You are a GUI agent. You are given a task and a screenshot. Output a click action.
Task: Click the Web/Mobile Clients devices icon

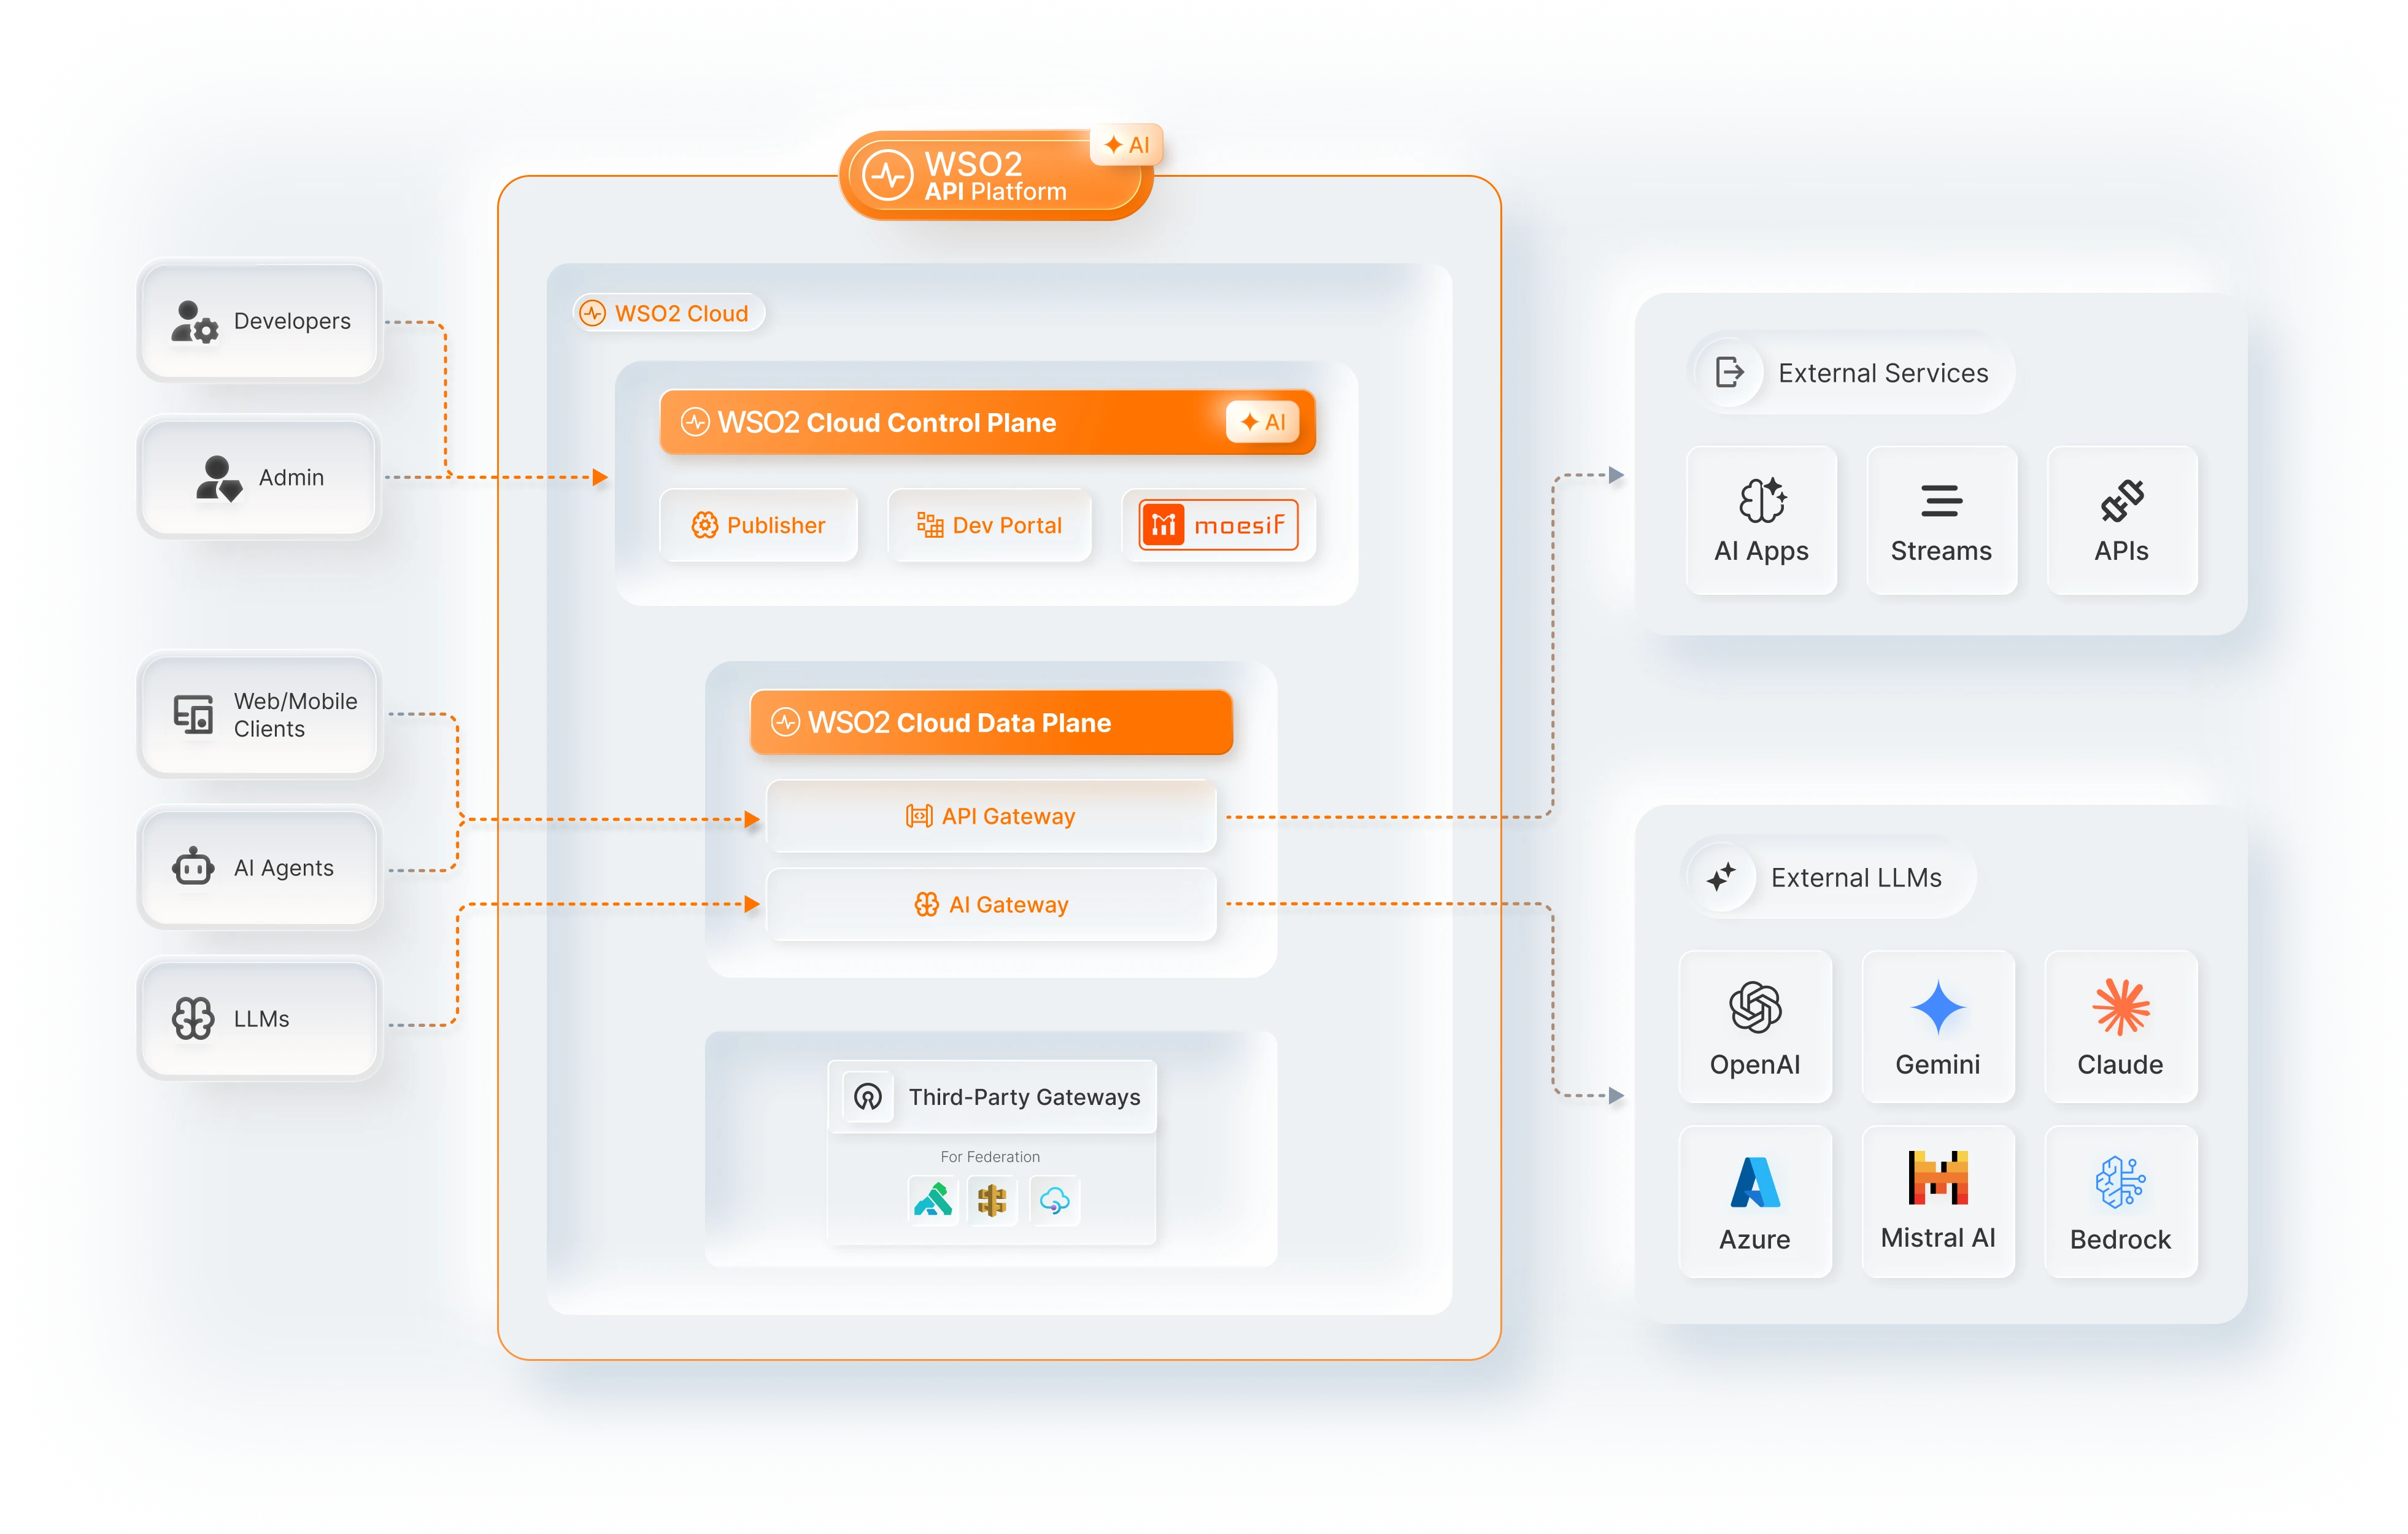(193, 715)
